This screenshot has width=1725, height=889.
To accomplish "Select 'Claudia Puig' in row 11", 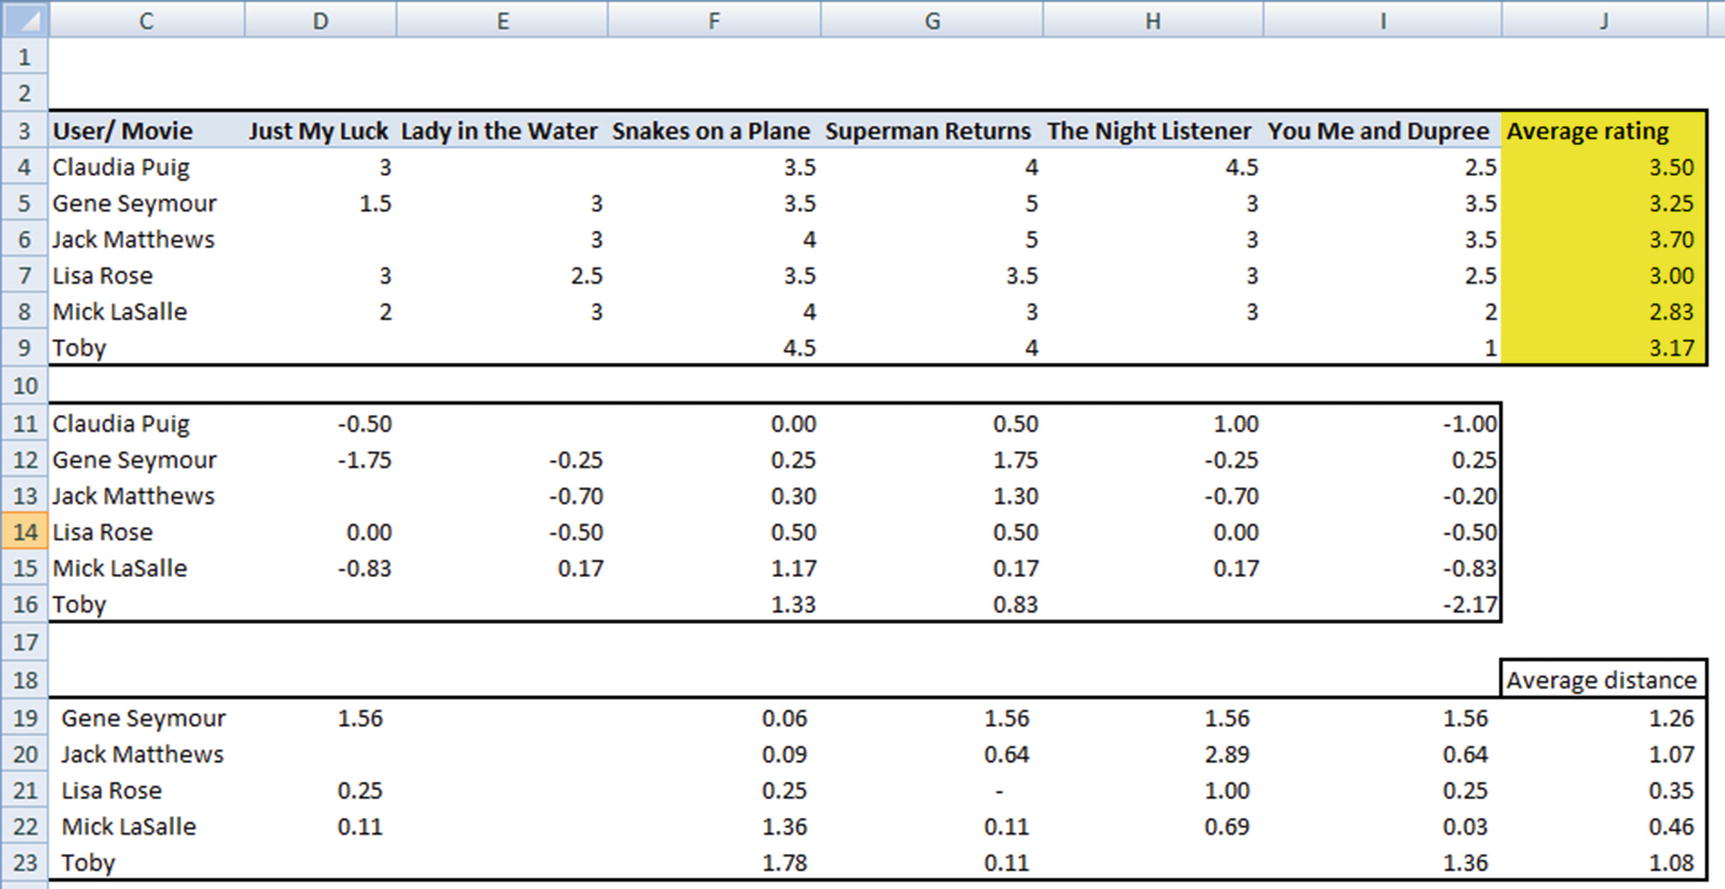I will (121, 424).
